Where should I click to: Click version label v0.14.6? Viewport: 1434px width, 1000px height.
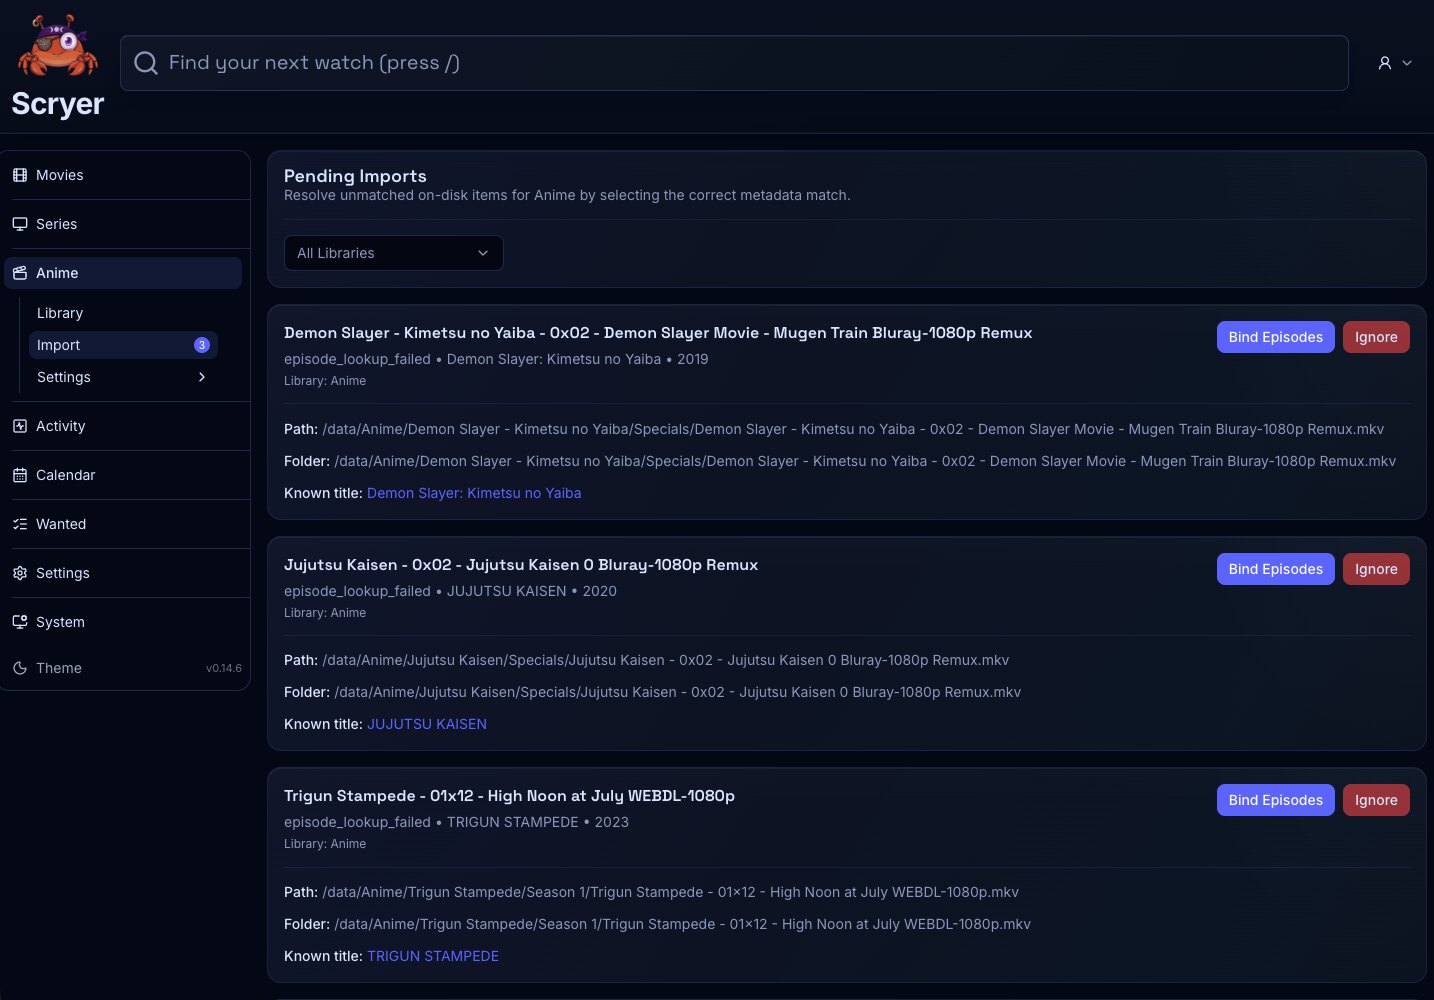pyautogui.click(x=224, y=668)
